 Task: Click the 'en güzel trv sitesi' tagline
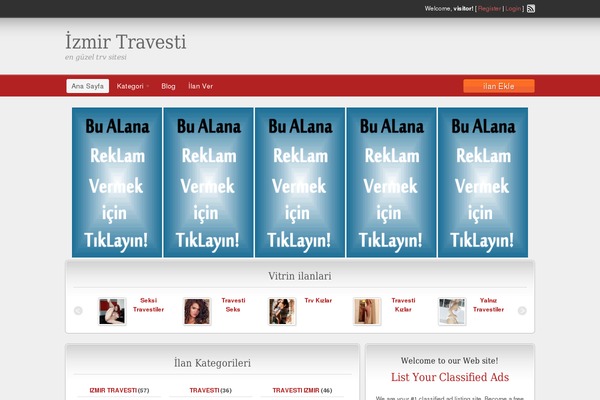(x=96, y=57)
